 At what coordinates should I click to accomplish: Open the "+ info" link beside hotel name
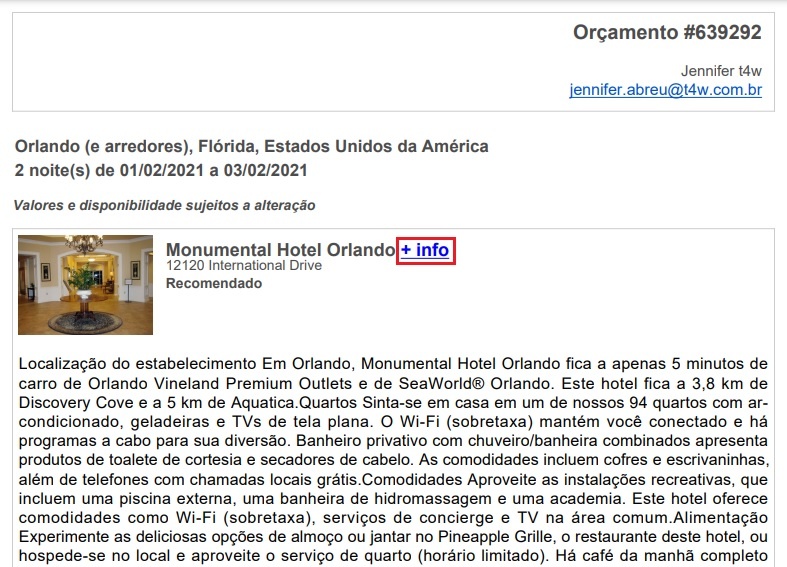coord(425,250)
